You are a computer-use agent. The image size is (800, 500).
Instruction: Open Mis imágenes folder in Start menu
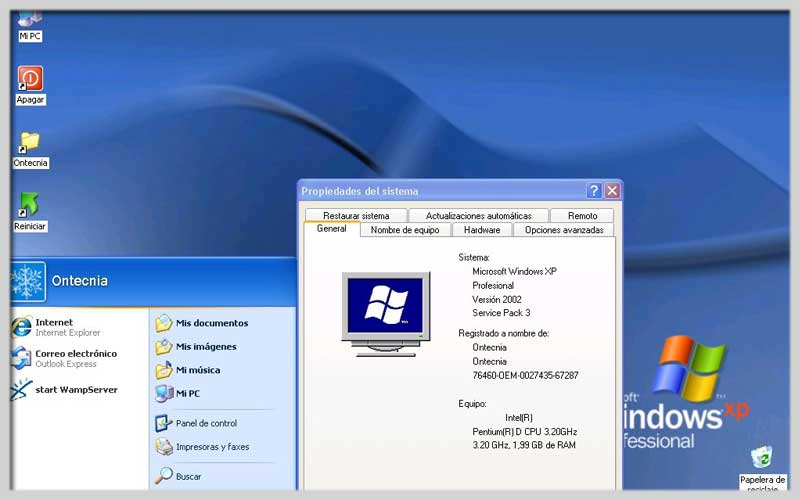[x=196, y=346]
